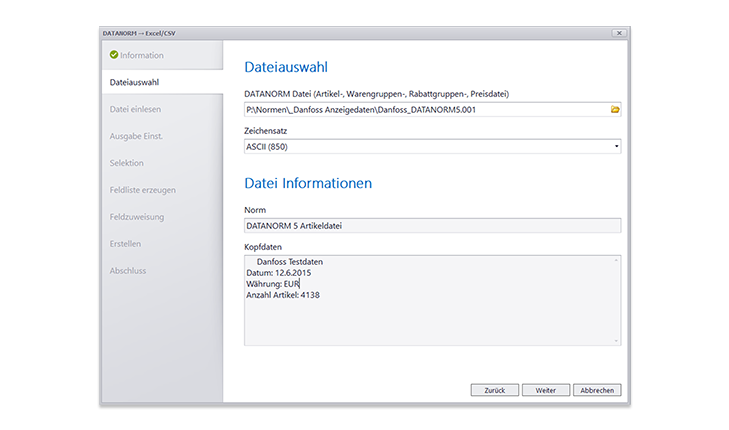
Task: Click the Dateiauswahl heading
Action: pyautogui.click(x=286, y=67)
